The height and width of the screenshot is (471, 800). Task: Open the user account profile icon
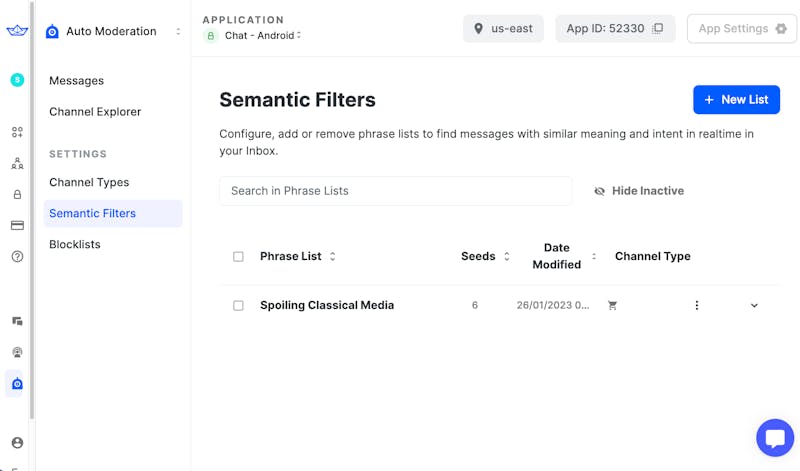tap(17, 443)
